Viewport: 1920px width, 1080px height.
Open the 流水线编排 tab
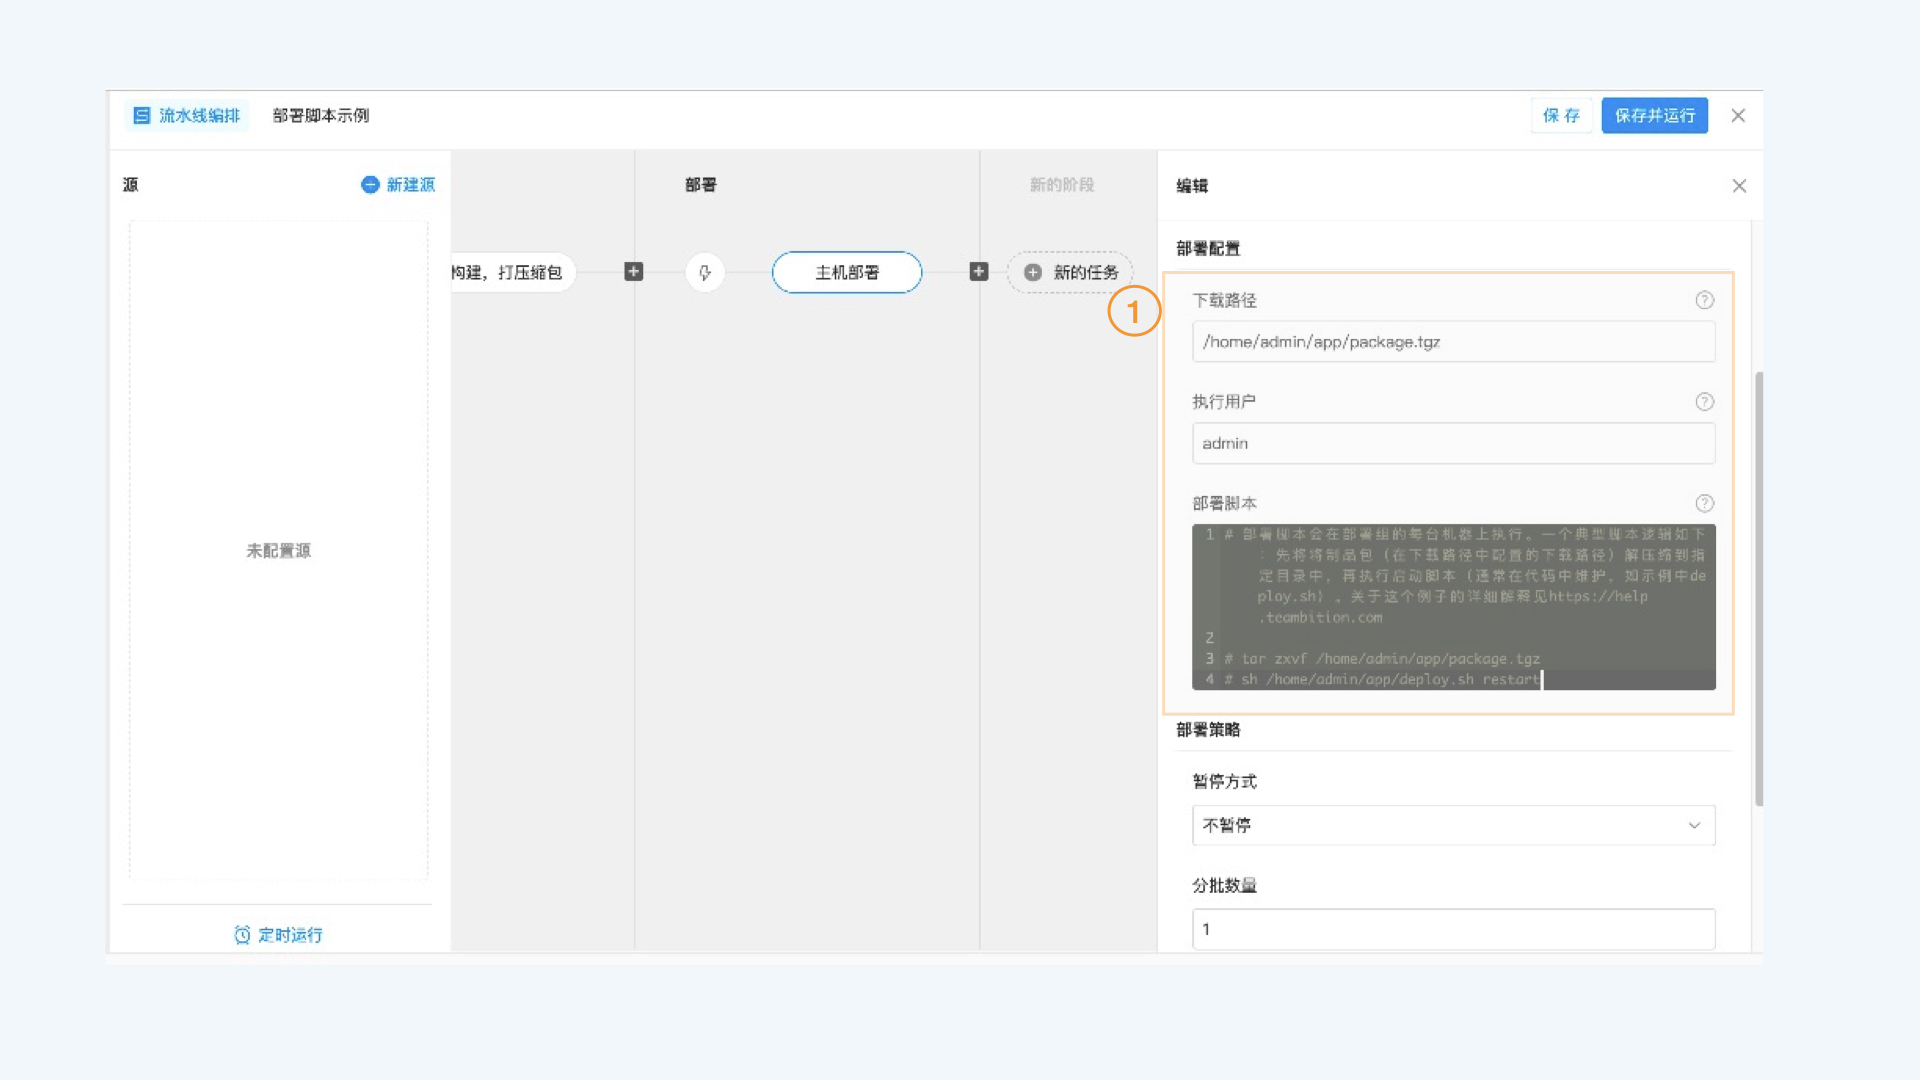[187, 116]
